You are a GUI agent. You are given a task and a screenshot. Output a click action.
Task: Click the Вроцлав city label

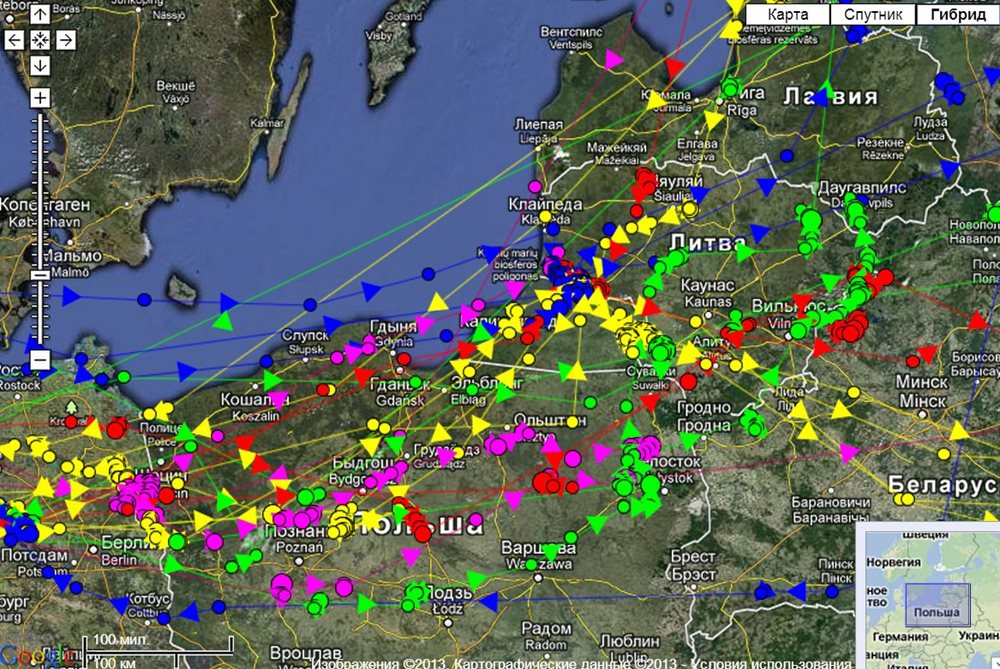click(305, 653)
